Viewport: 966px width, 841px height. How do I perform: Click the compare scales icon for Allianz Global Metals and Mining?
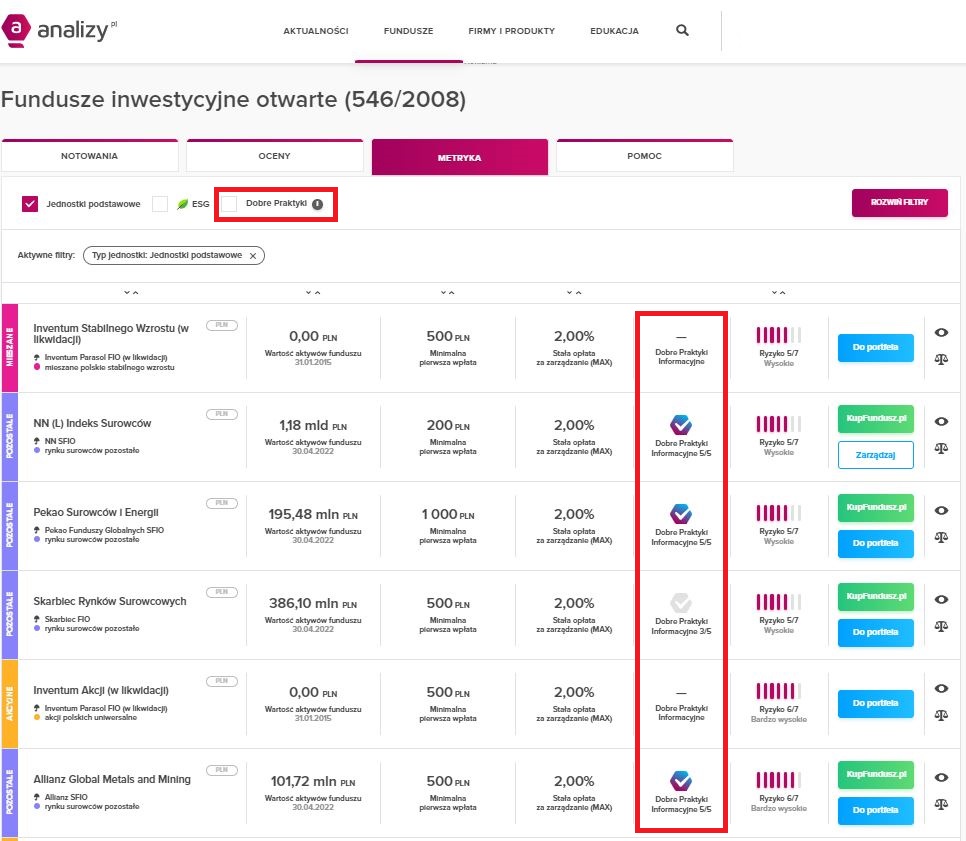941,804
